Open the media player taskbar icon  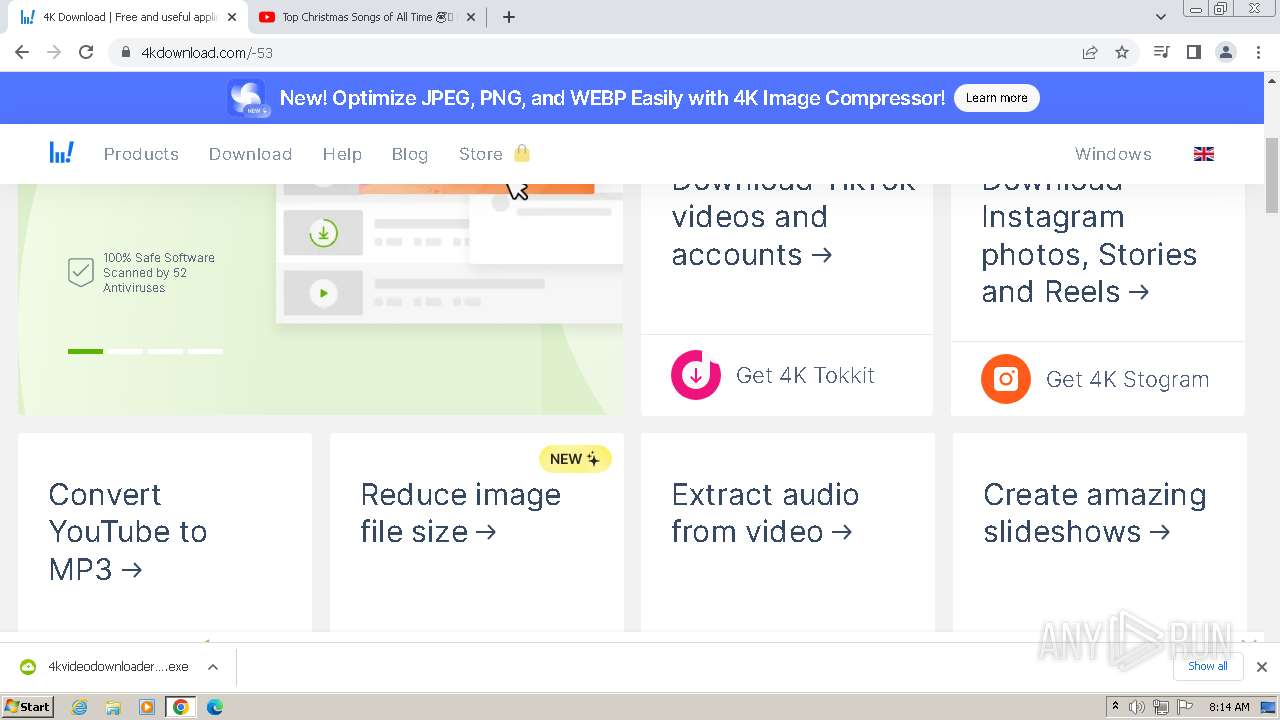click(x=147, y=707)
